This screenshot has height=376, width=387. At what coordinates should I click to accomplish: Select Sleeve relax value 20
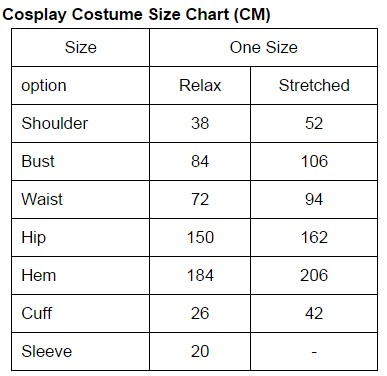(x=200, y=351)
